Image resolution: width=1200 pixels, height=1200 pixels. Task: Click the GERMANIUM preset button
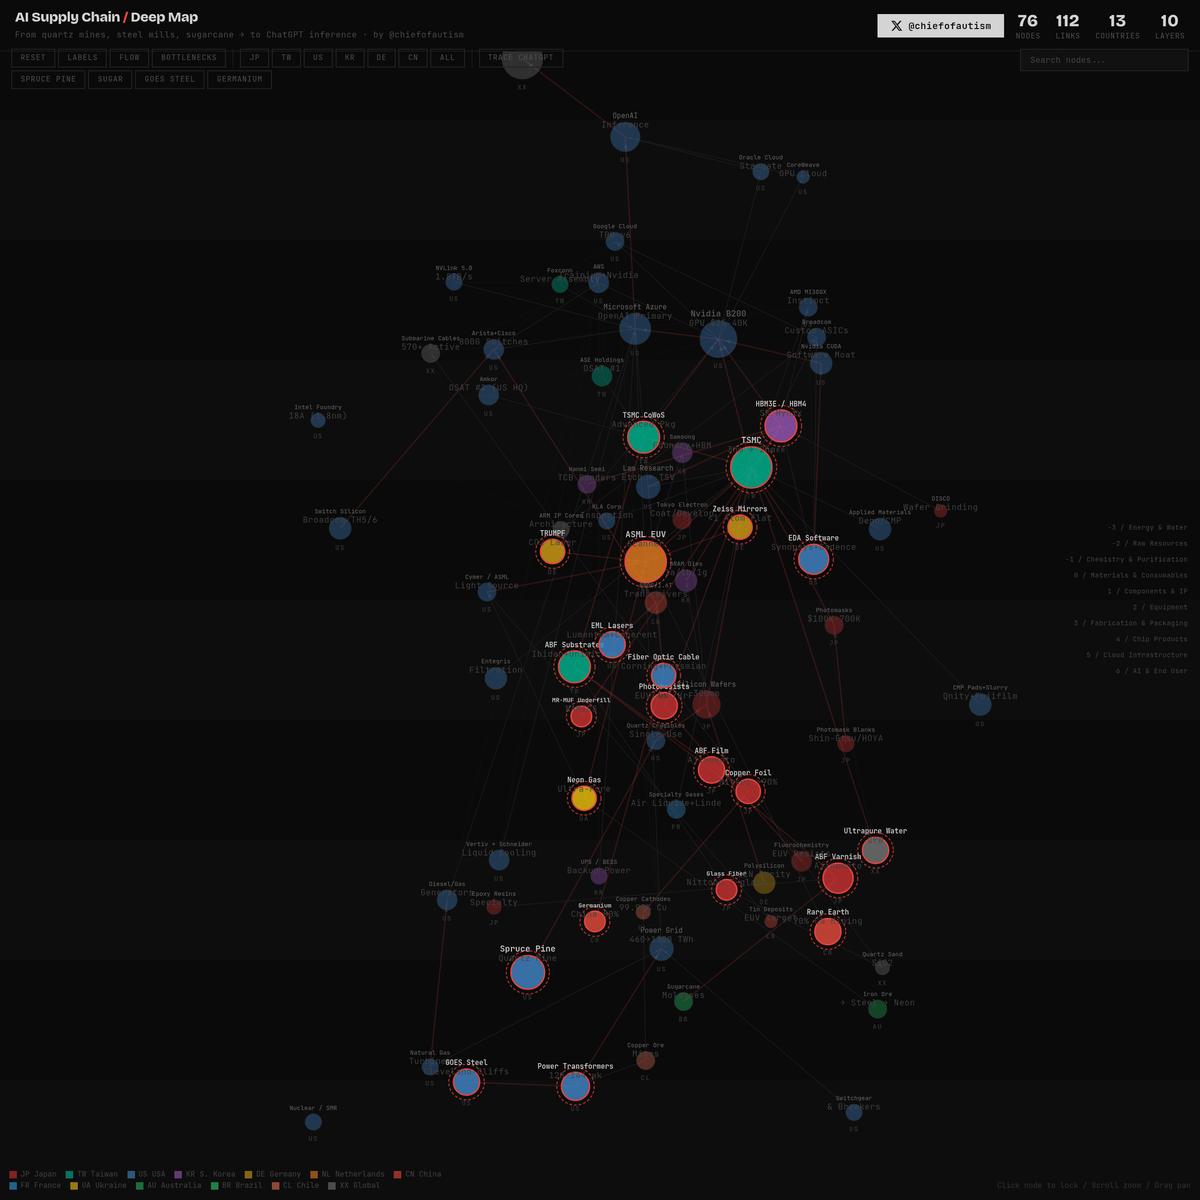click(x=240, y=79)
